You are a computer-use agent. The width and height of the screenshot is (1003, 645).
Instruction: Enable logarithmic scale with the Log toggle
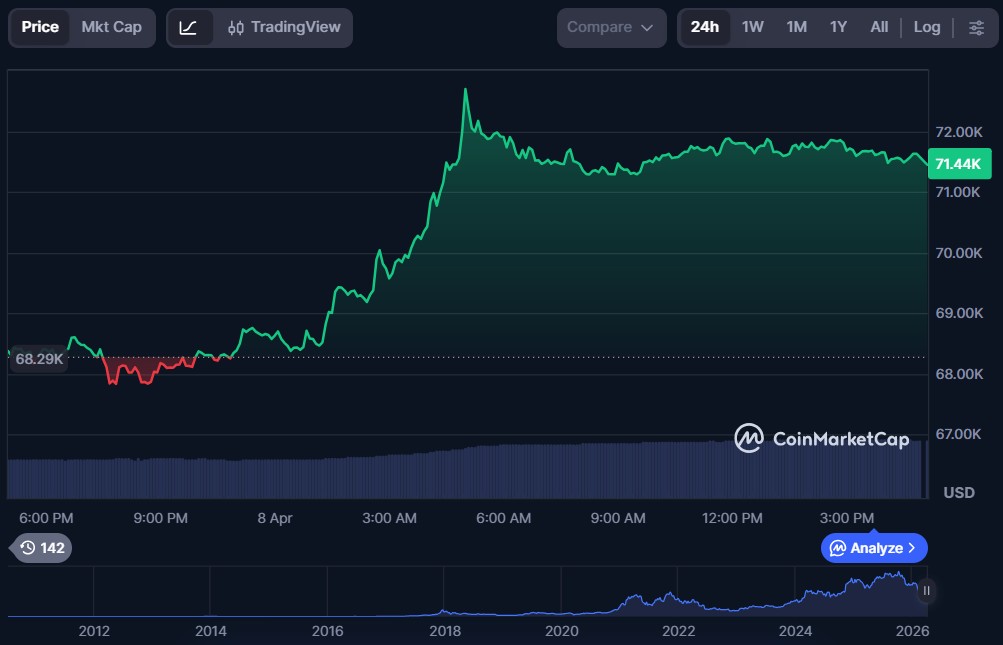point(926,27)
